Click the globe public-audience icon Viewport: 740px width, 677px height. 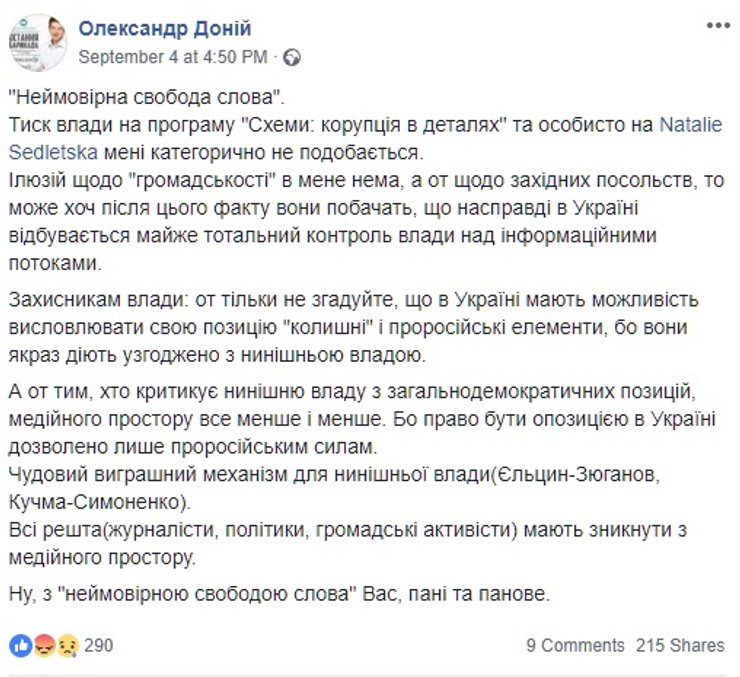[291, 57]
